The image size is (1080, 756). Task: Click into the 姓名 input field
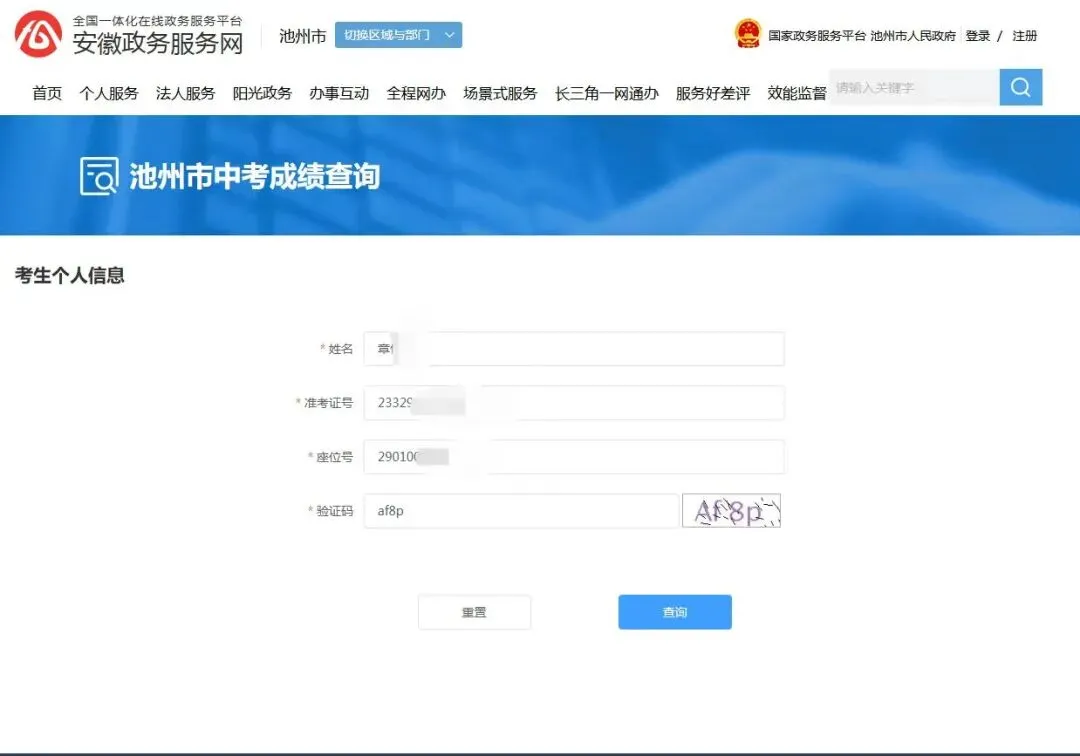[574, 349]
